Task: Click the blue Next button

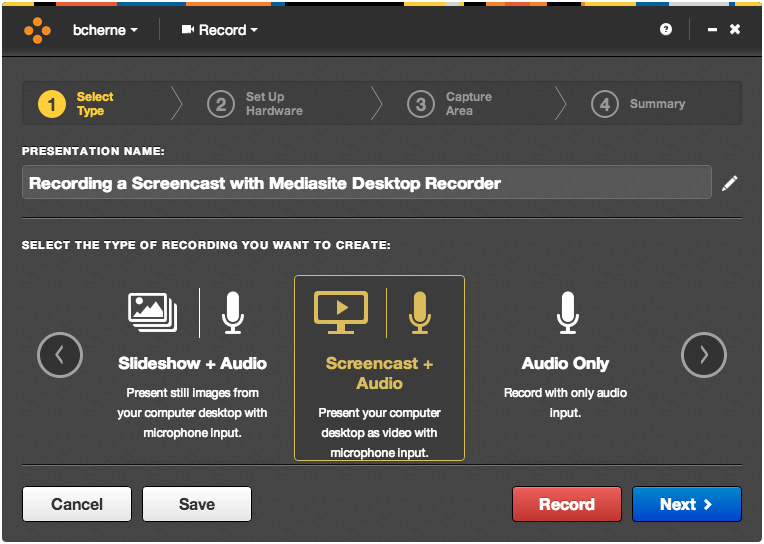Action: point(687,504)
